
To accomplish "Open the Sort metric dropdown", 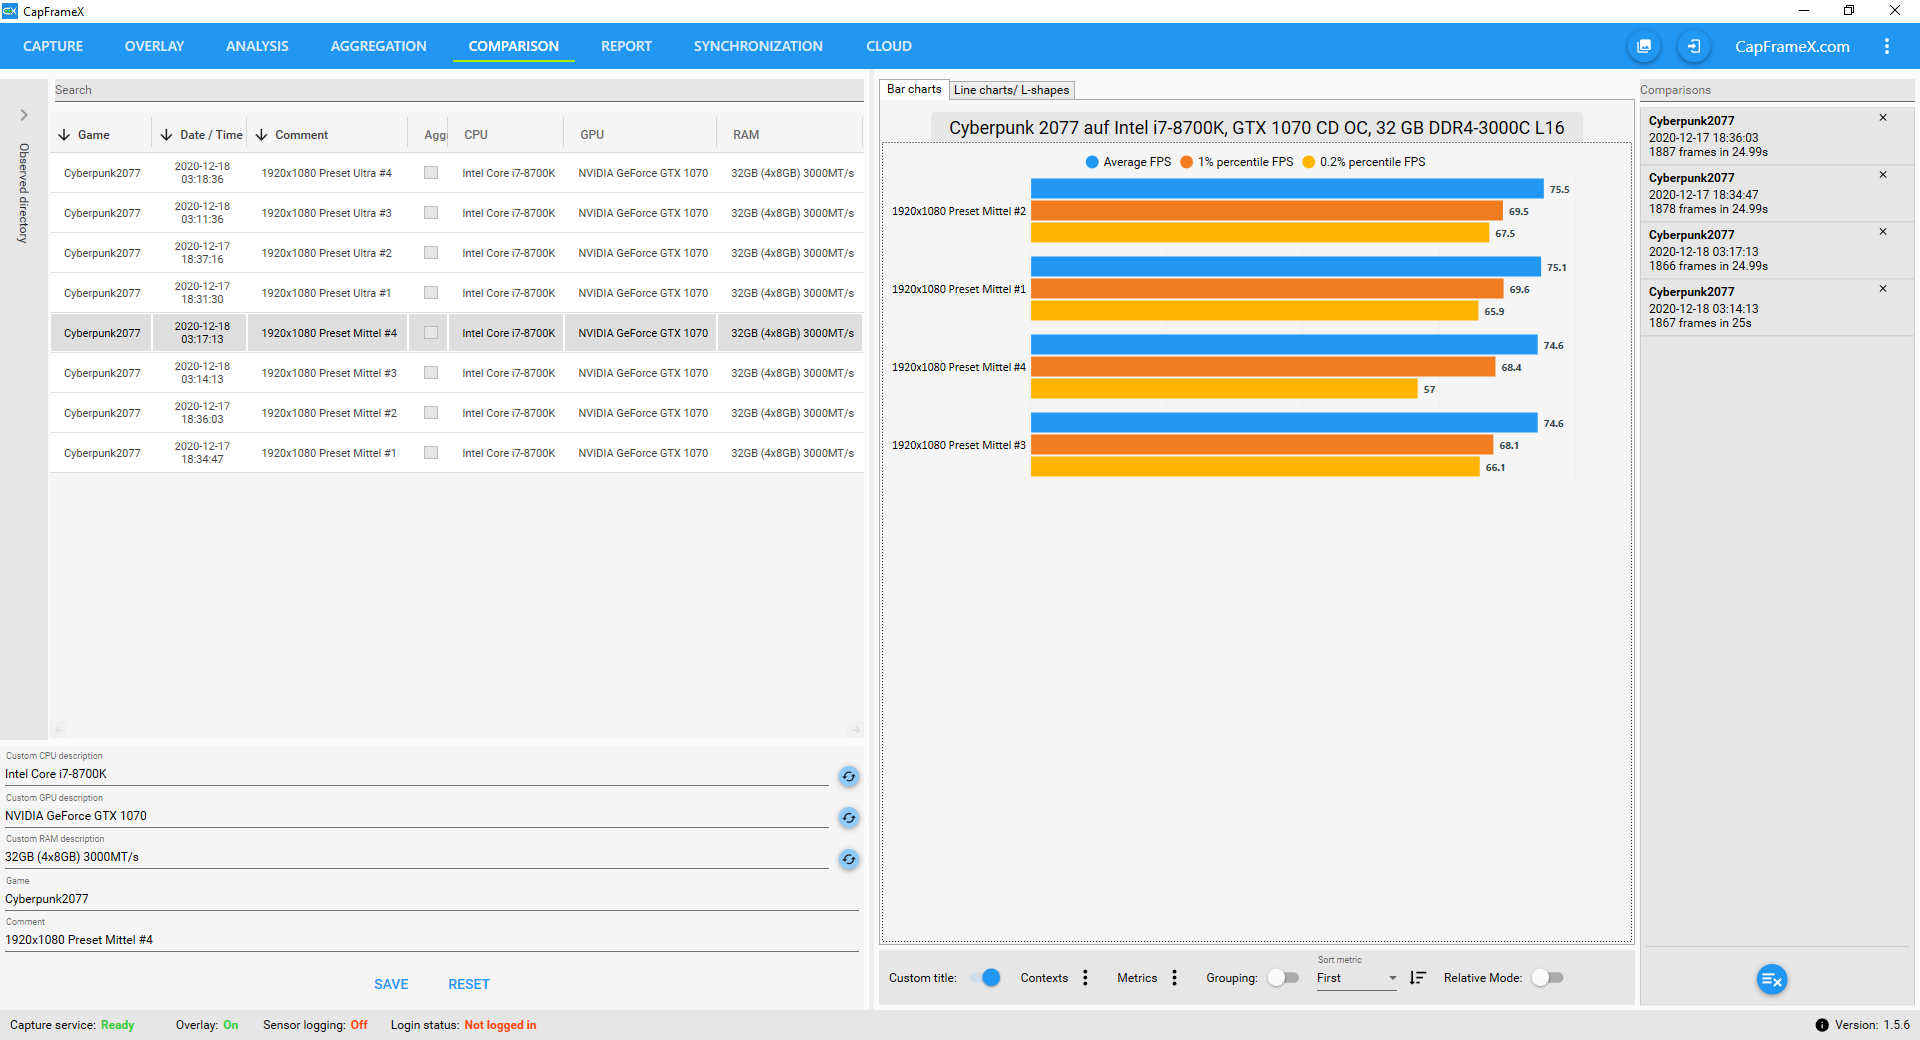I will [x=1356, y=979].
